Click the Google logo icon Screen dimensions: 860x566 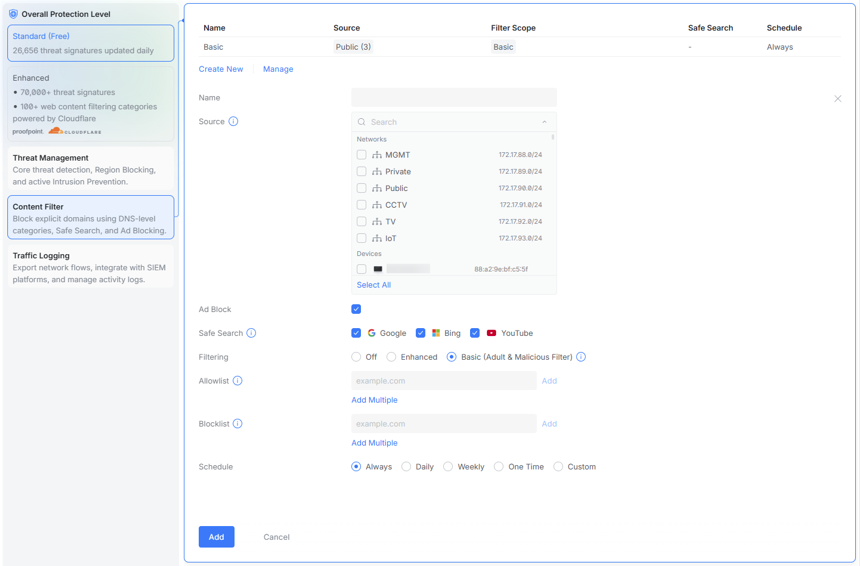(371, 333)
